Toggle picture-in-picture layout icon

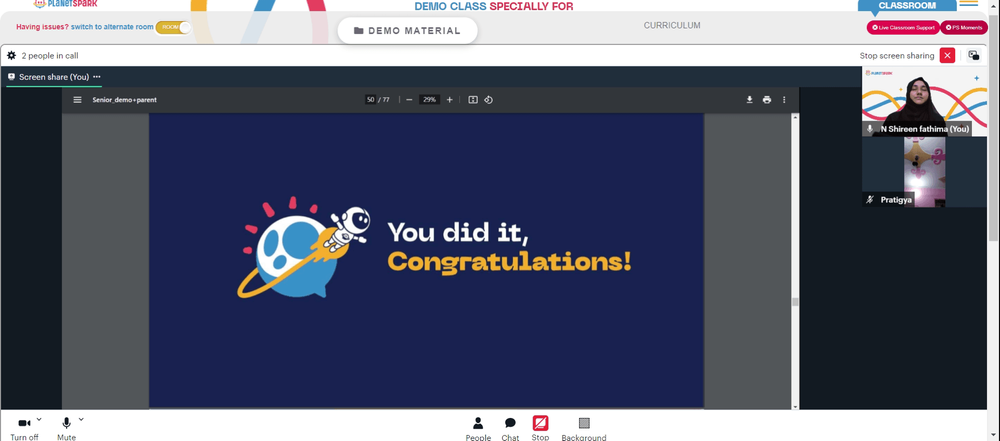(x=974, y=56)
